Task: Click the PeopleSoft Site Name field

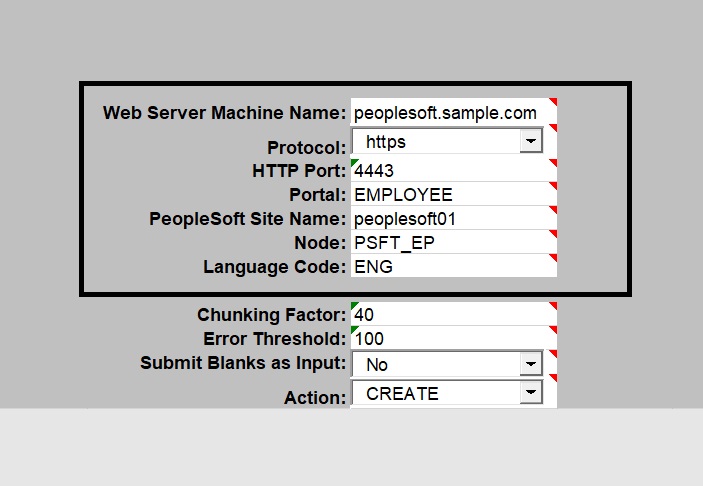Action: (x=454, y=219)
